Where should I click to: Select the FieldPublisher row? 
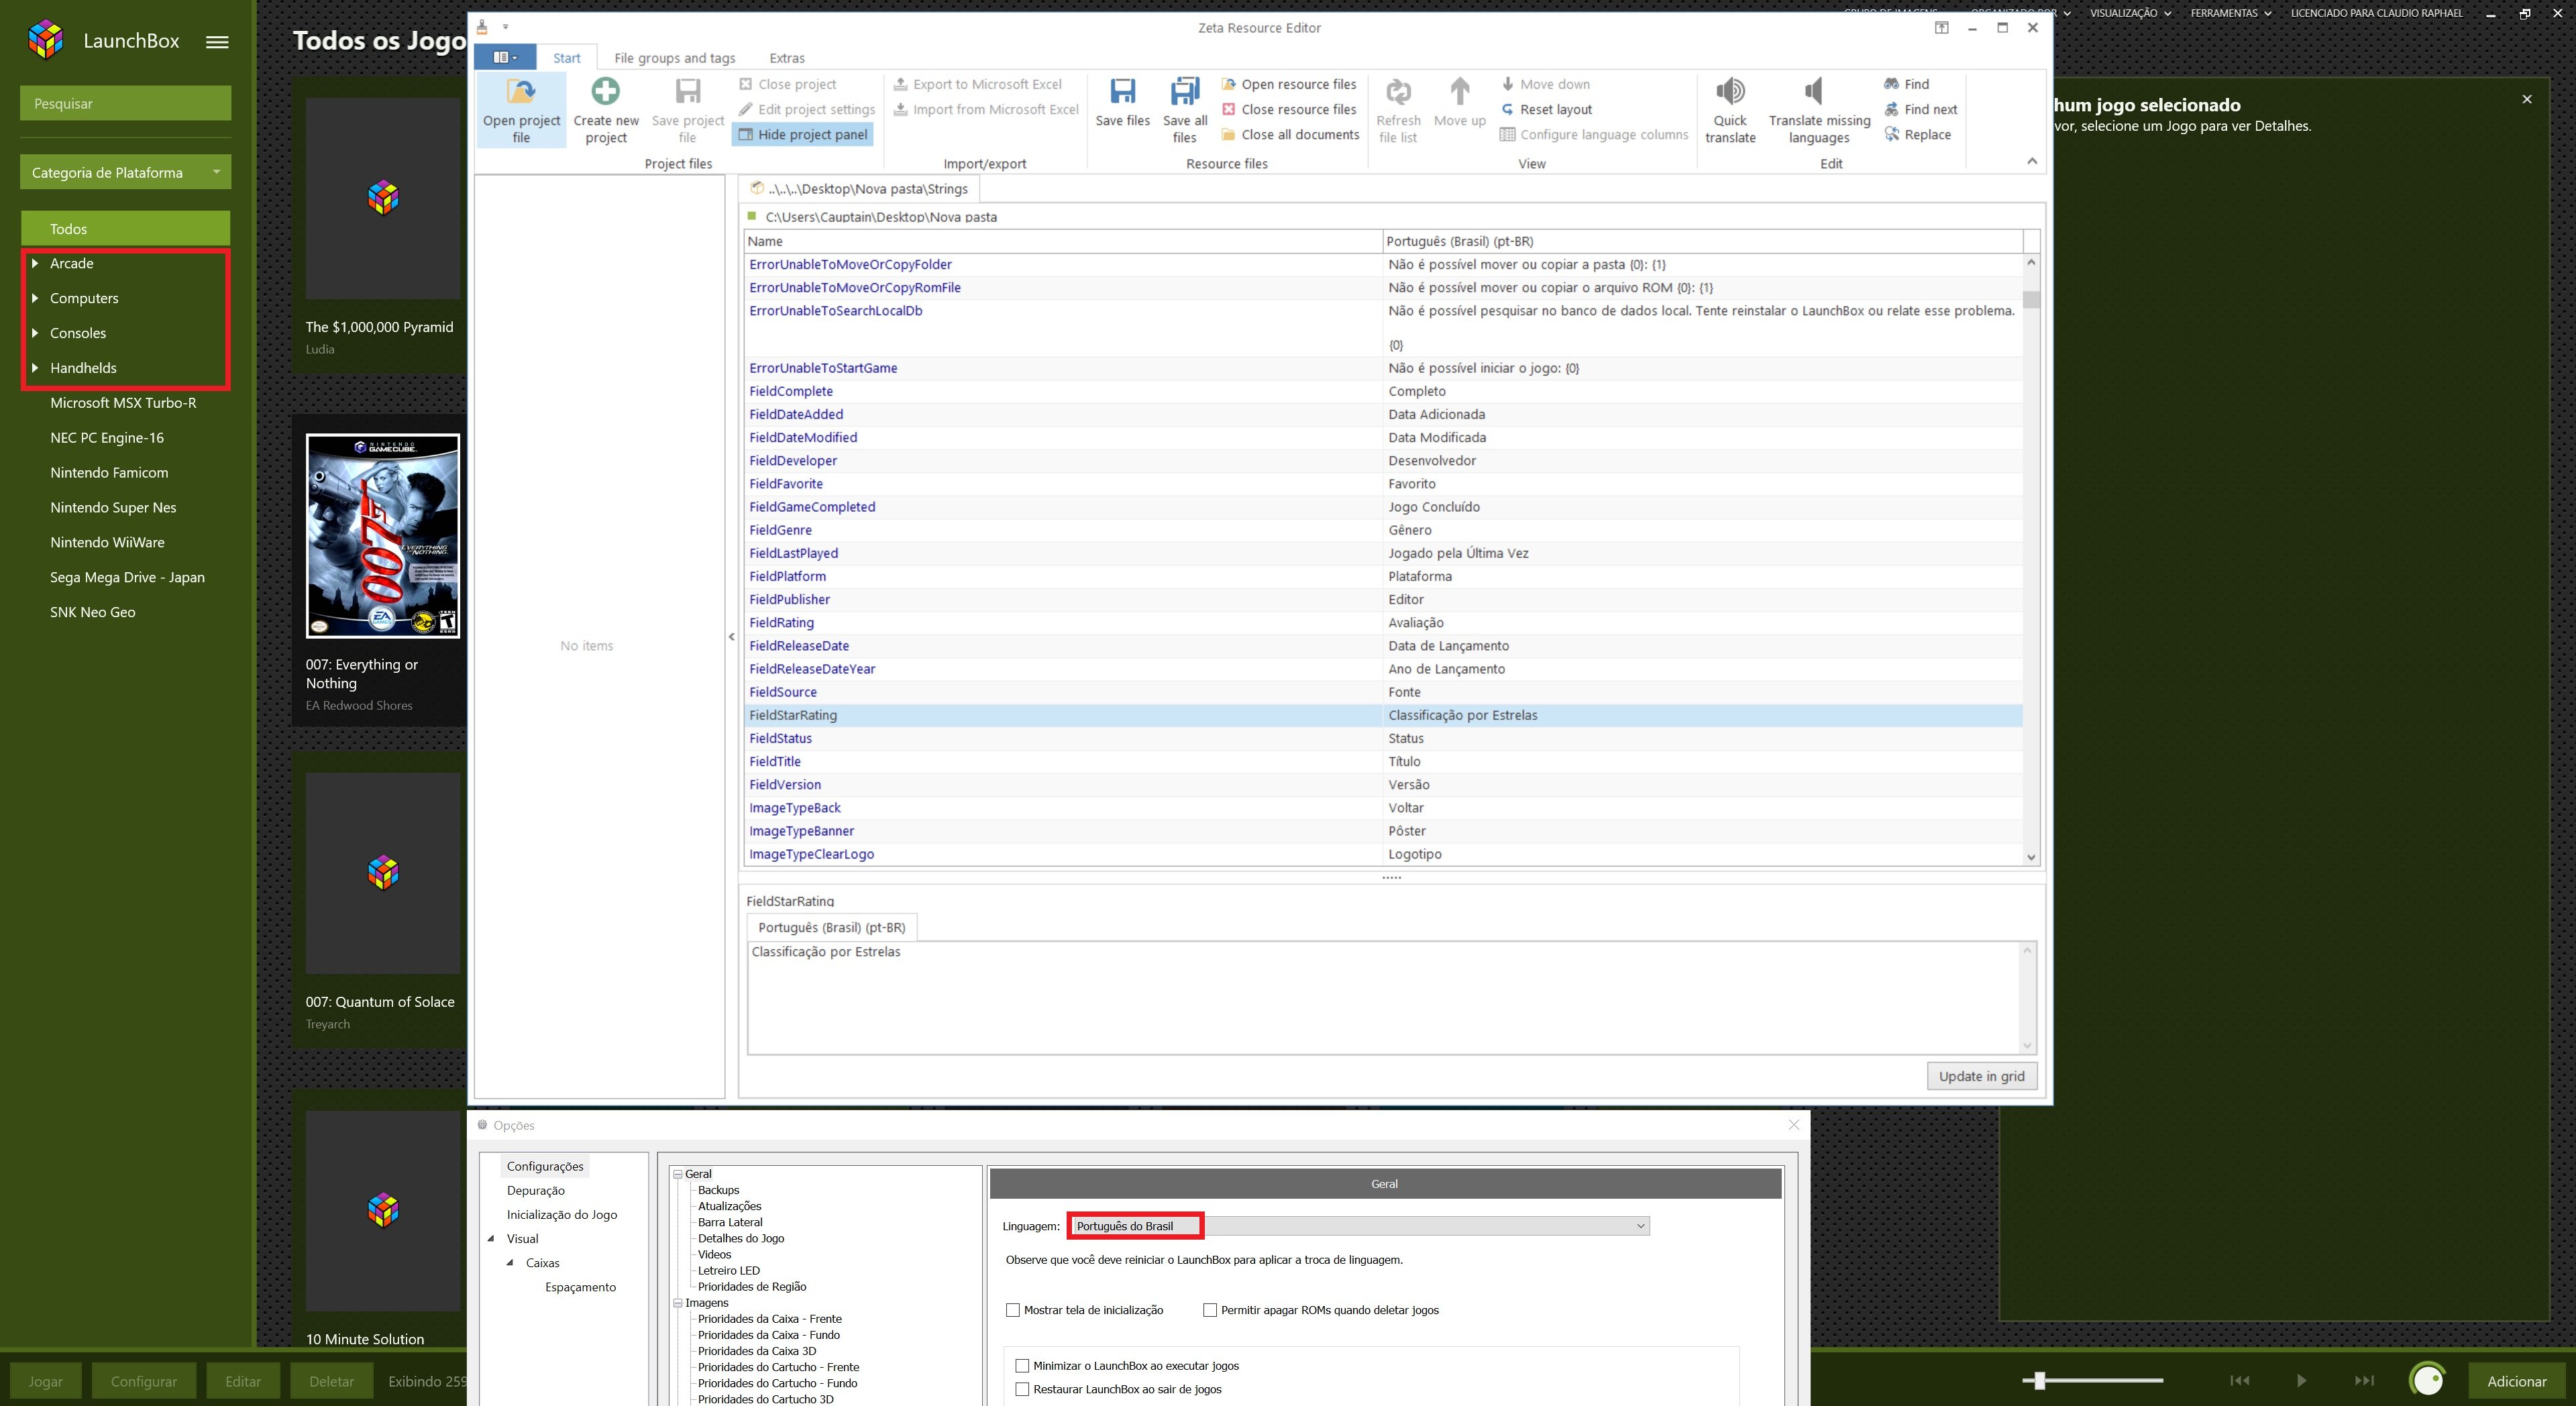click(1383, 599)
